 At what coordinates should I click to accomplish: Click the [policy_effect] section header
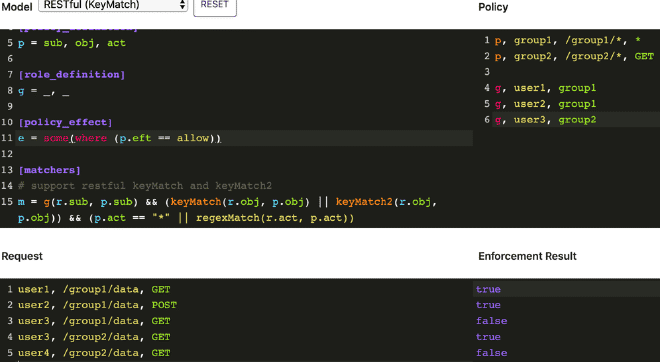[x=65, y=122]
